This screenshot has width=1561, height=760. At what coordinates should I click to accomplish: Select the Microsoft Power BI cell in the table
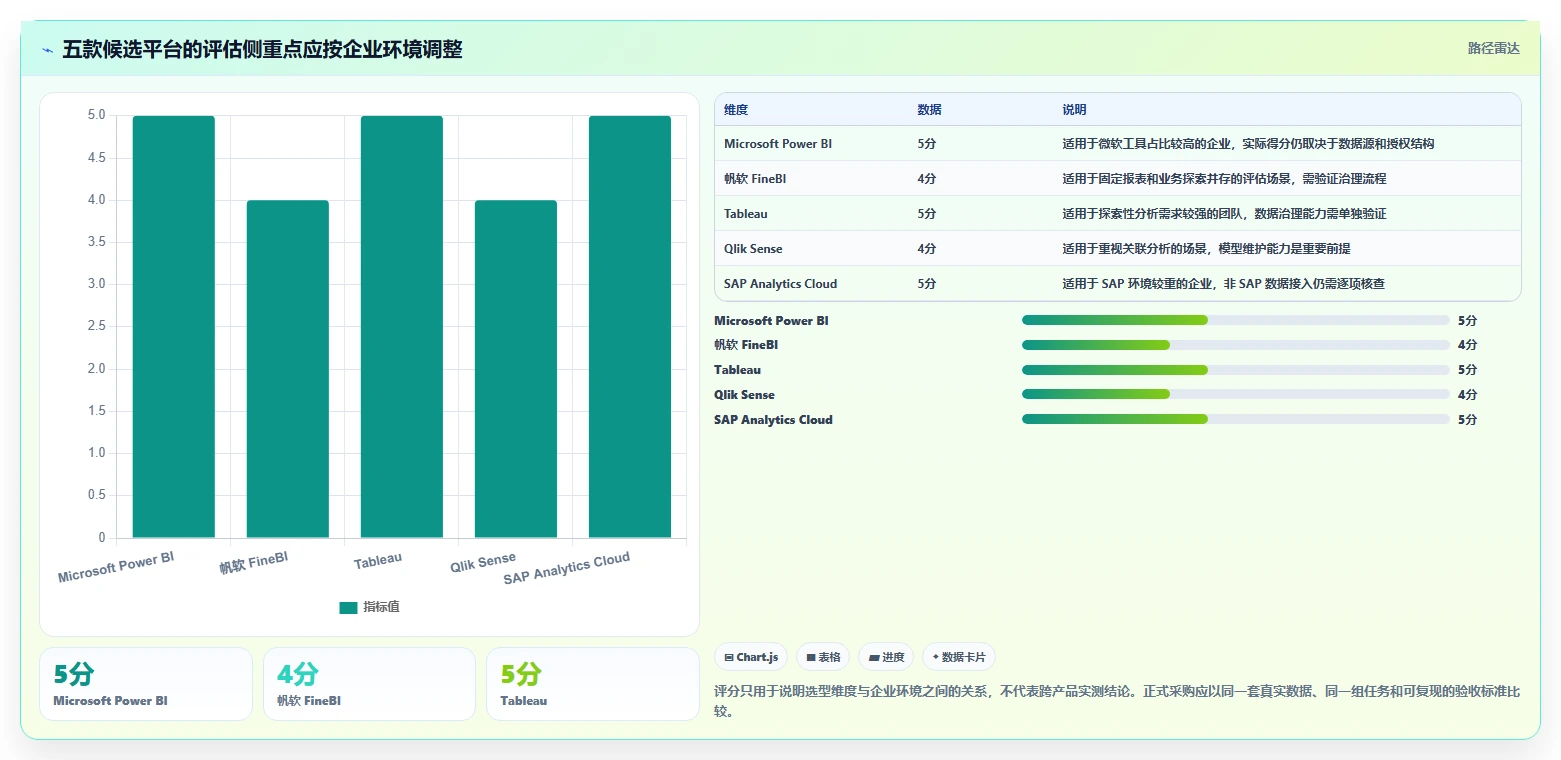[x=778, y=144]
